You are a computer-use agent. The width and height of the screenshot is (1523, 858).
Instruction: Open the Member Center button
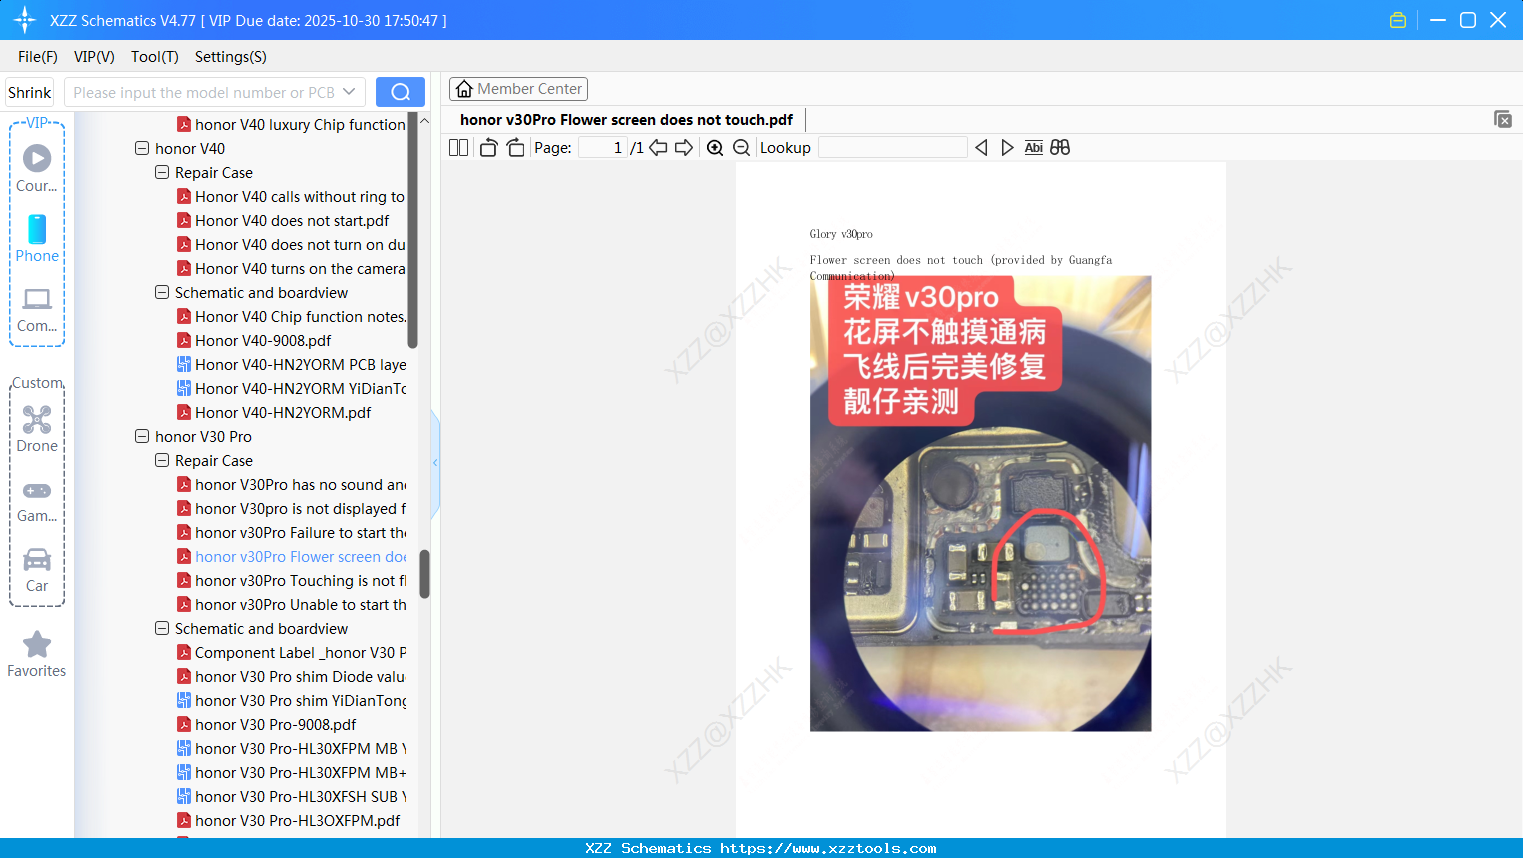point(519,89)
